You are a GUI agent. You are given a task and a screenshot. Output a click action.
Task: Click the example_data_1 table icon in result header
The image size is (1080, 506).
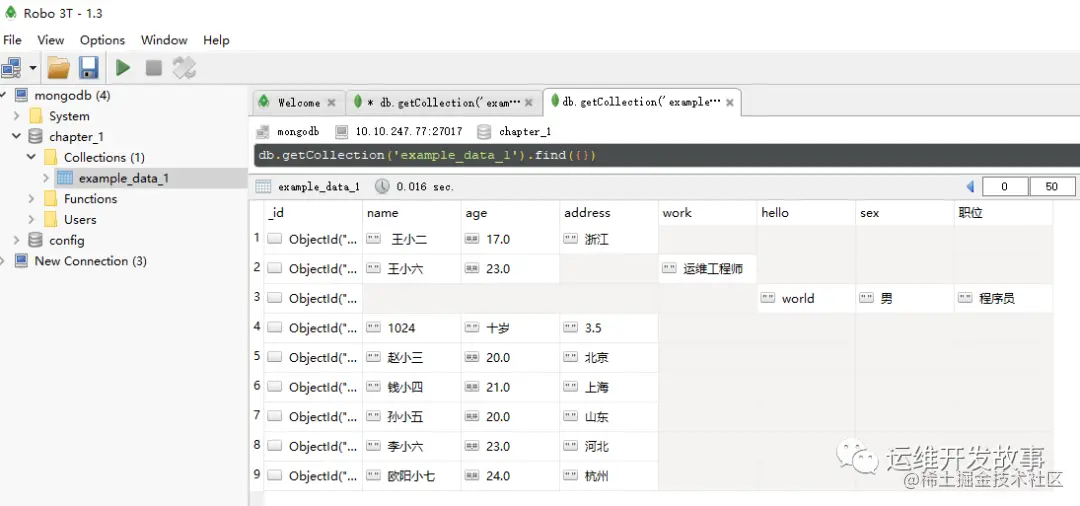pyautogui.click(x=263, y=187)
